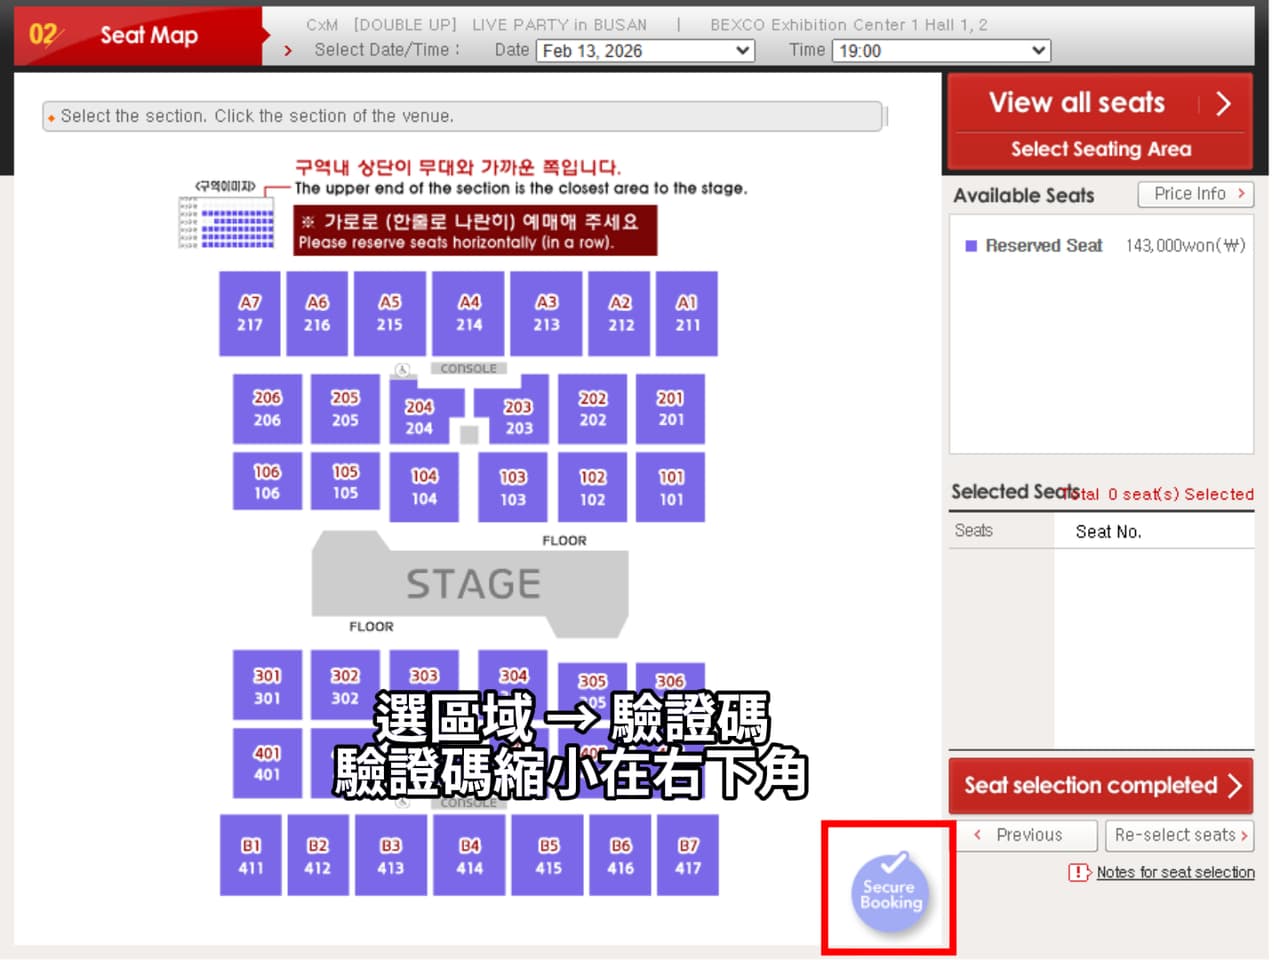Select seating section 205
The image size is (1280, 960).
345,409
